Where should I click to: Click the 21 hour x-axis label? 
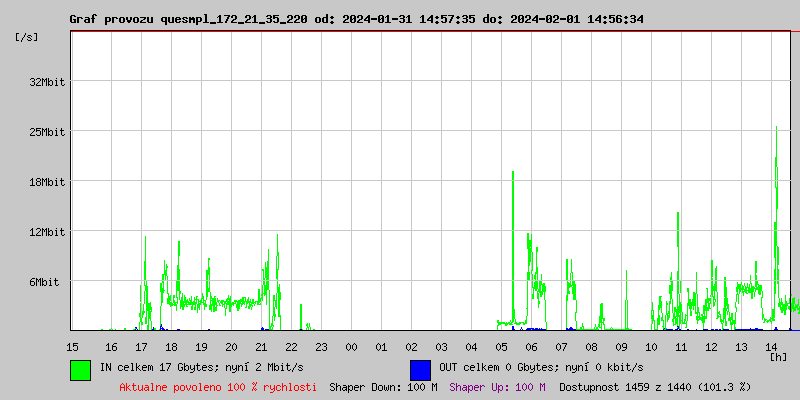261,347
